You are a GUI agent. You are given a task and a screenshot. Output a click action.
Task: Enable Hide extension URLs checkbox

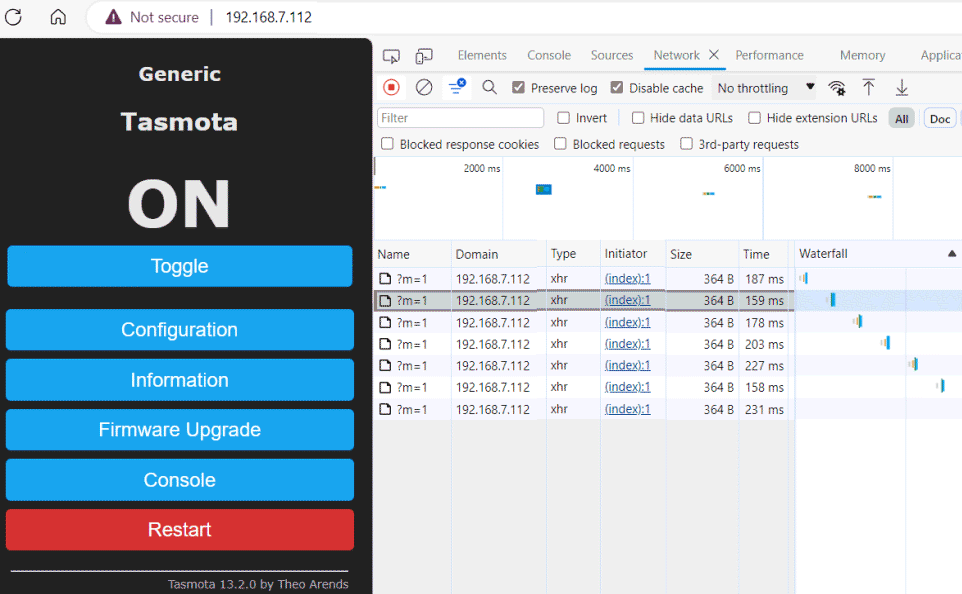755,118
